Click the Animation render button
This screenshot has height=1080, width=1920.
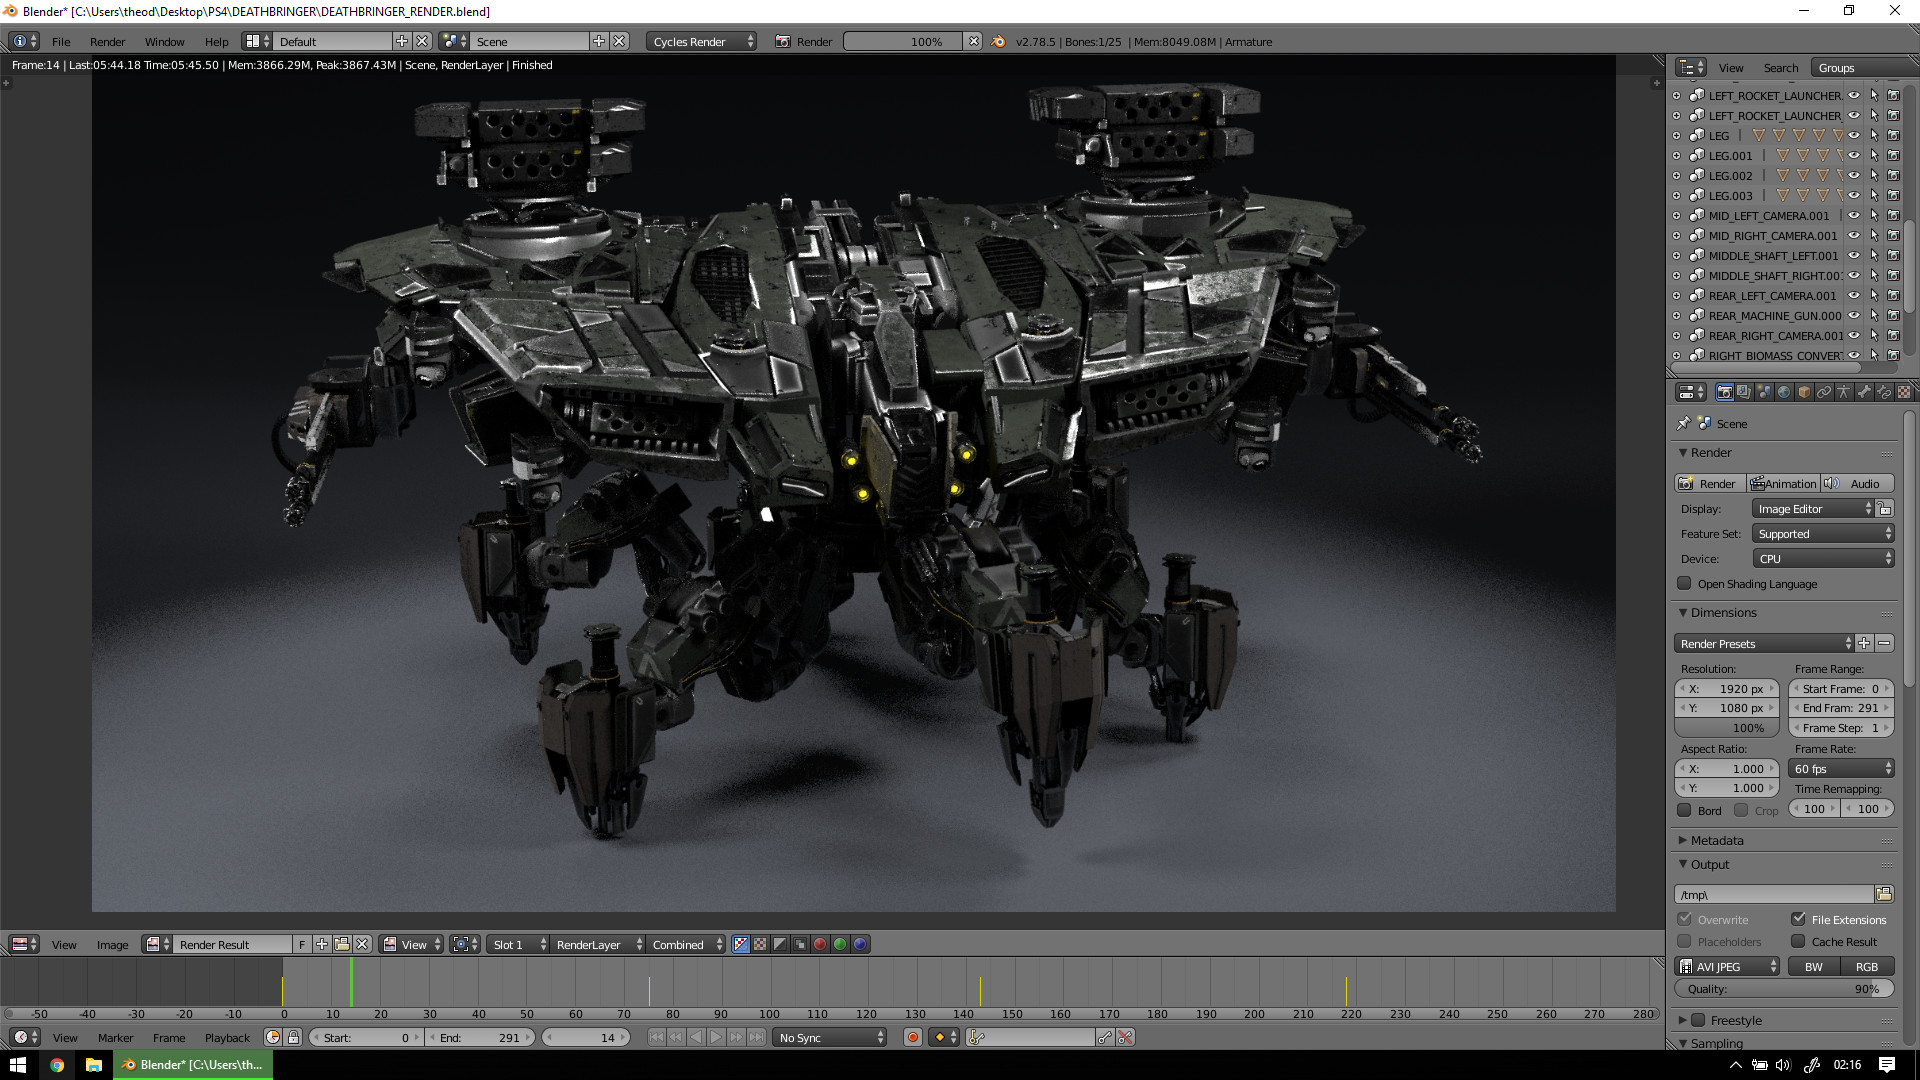point(1784,483)
